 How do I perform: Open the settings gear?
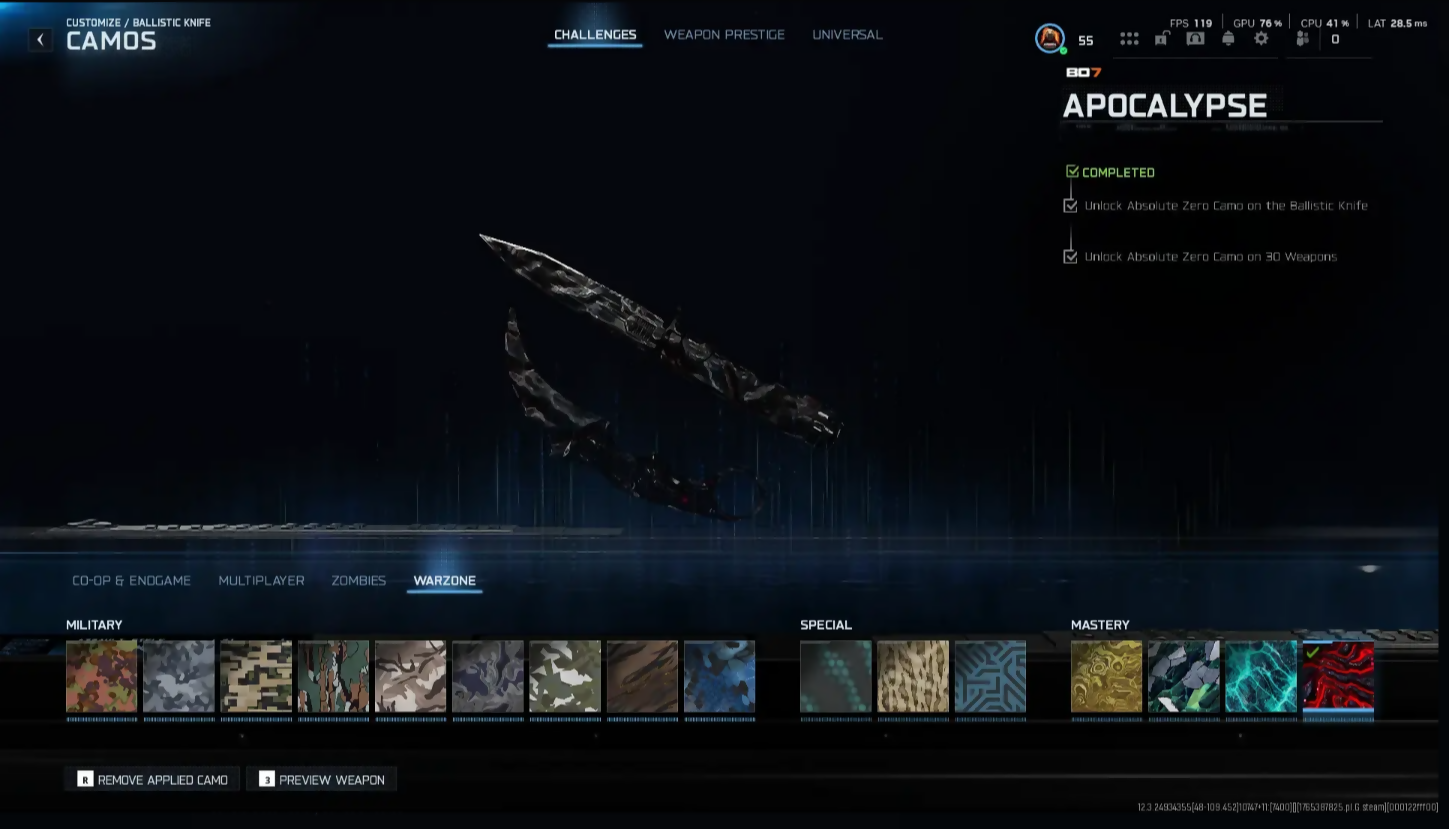tap(1261, 39)
